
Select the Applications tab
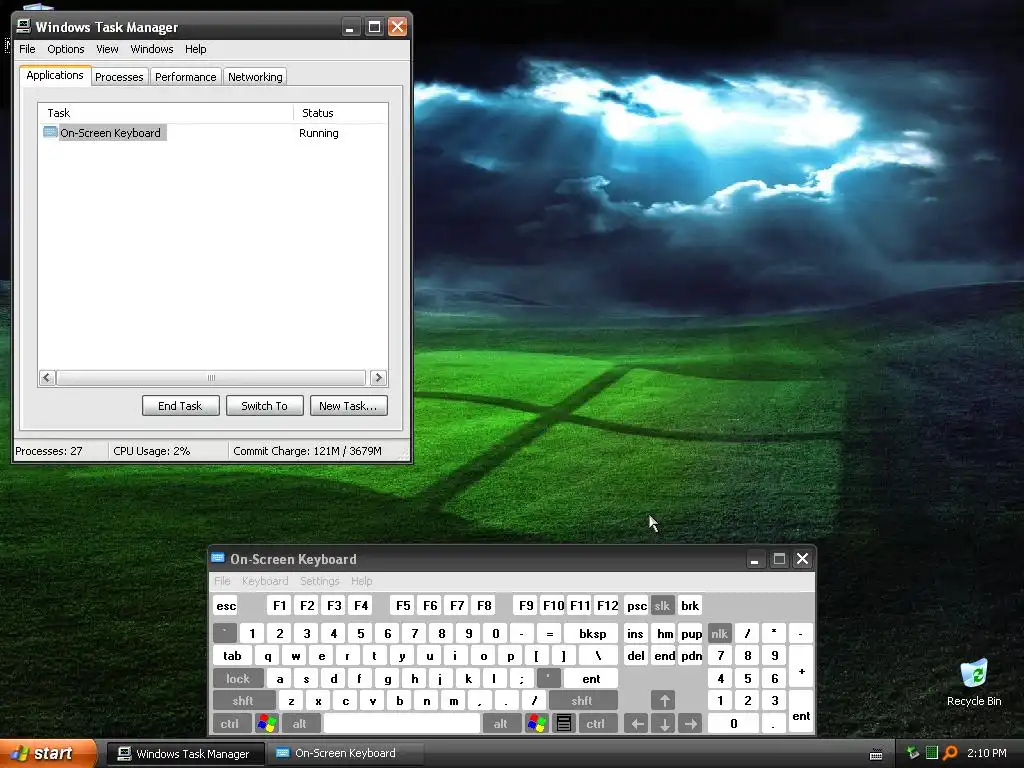click(x=55, y=75)
